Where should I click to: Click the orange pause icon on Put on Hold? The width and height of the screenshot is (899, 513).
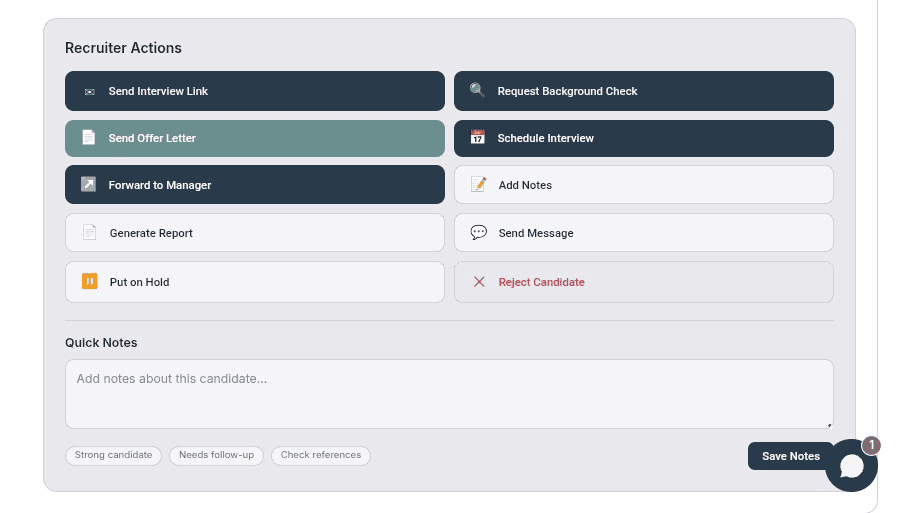90,282
